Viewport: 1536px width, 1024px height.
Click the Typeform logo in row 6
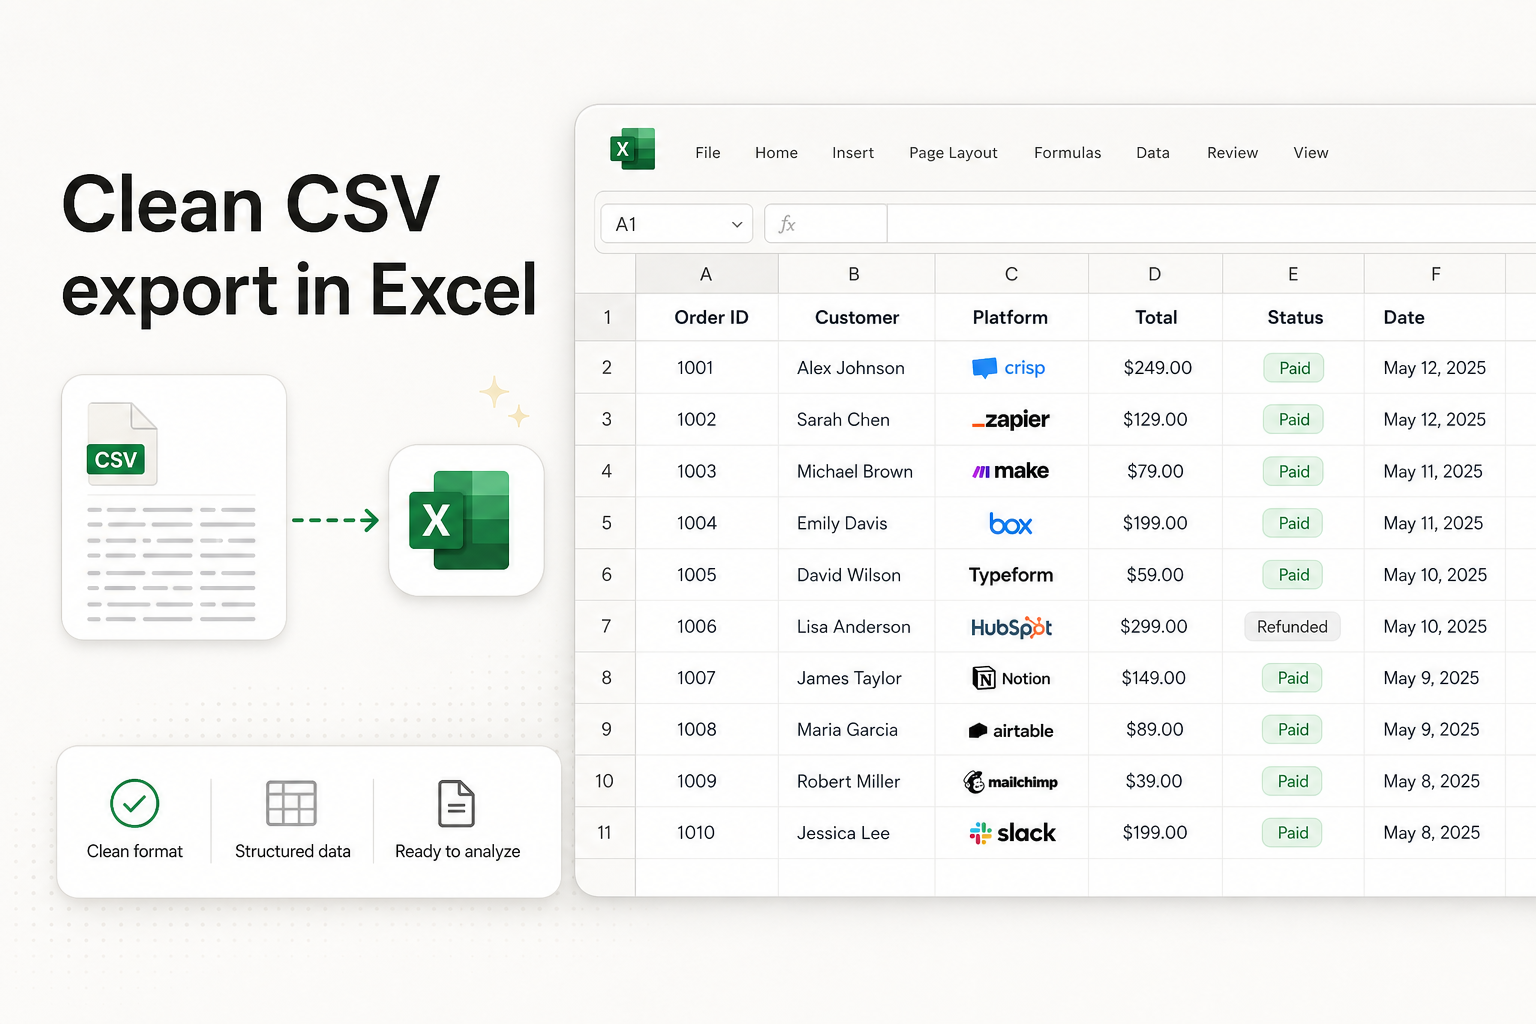click(1011, 575)
